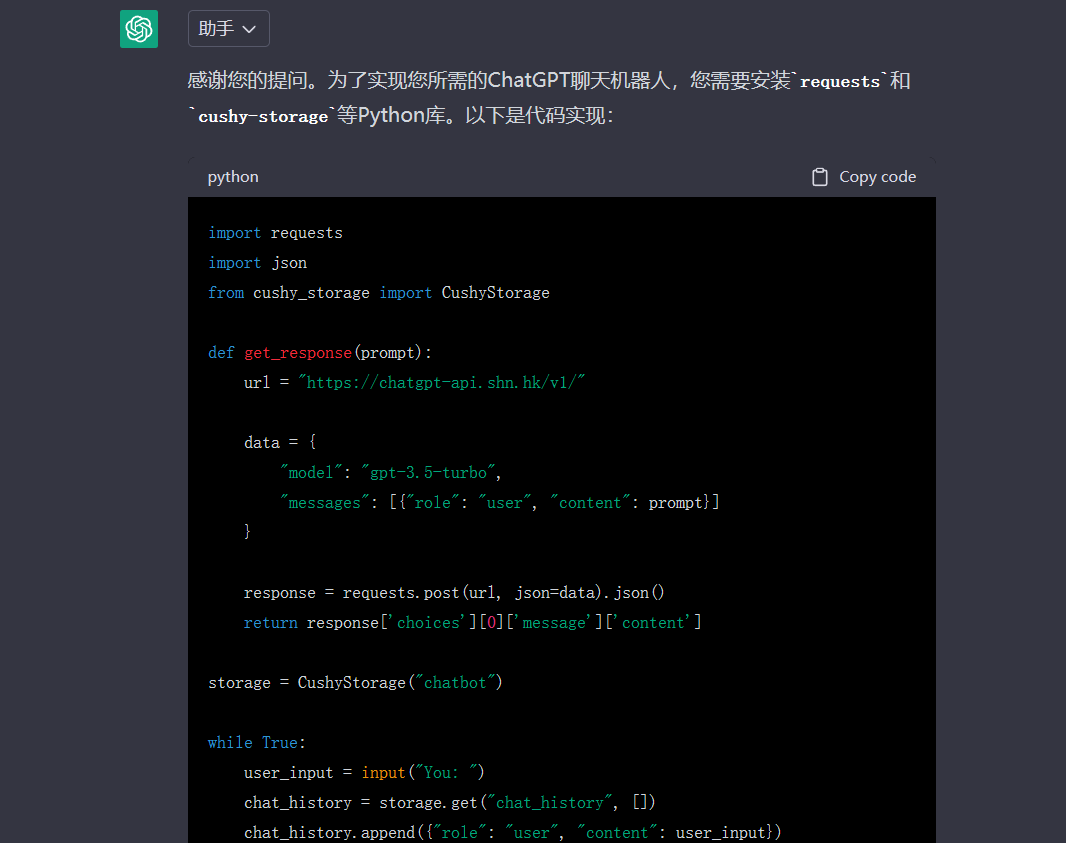Click the 'data = {' line

coord(280,443)
